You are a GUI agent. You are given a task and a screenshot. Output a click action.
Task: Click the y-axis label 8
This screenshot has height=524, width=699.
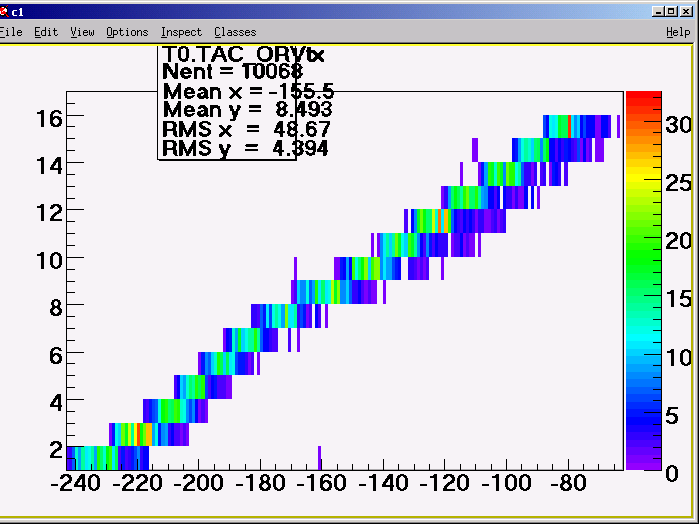tap(56, 308)
